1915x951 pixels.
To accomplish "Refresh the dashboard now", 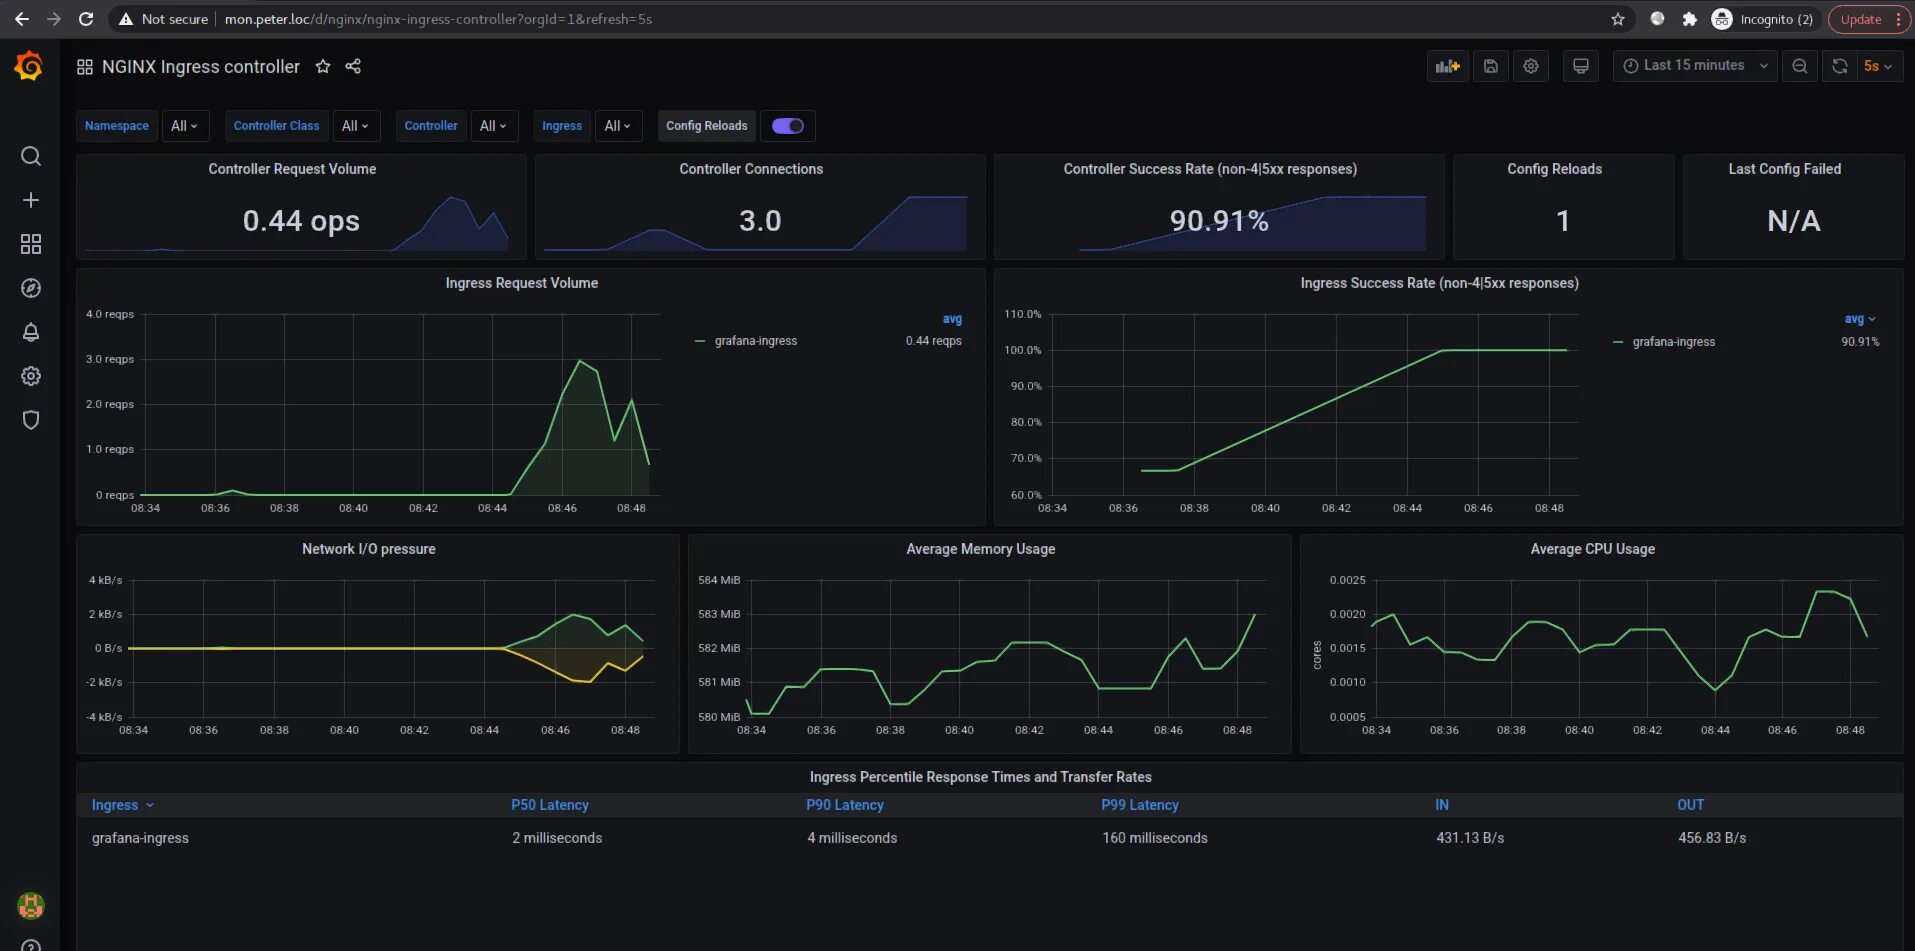I will click(x=1840, y=66).
